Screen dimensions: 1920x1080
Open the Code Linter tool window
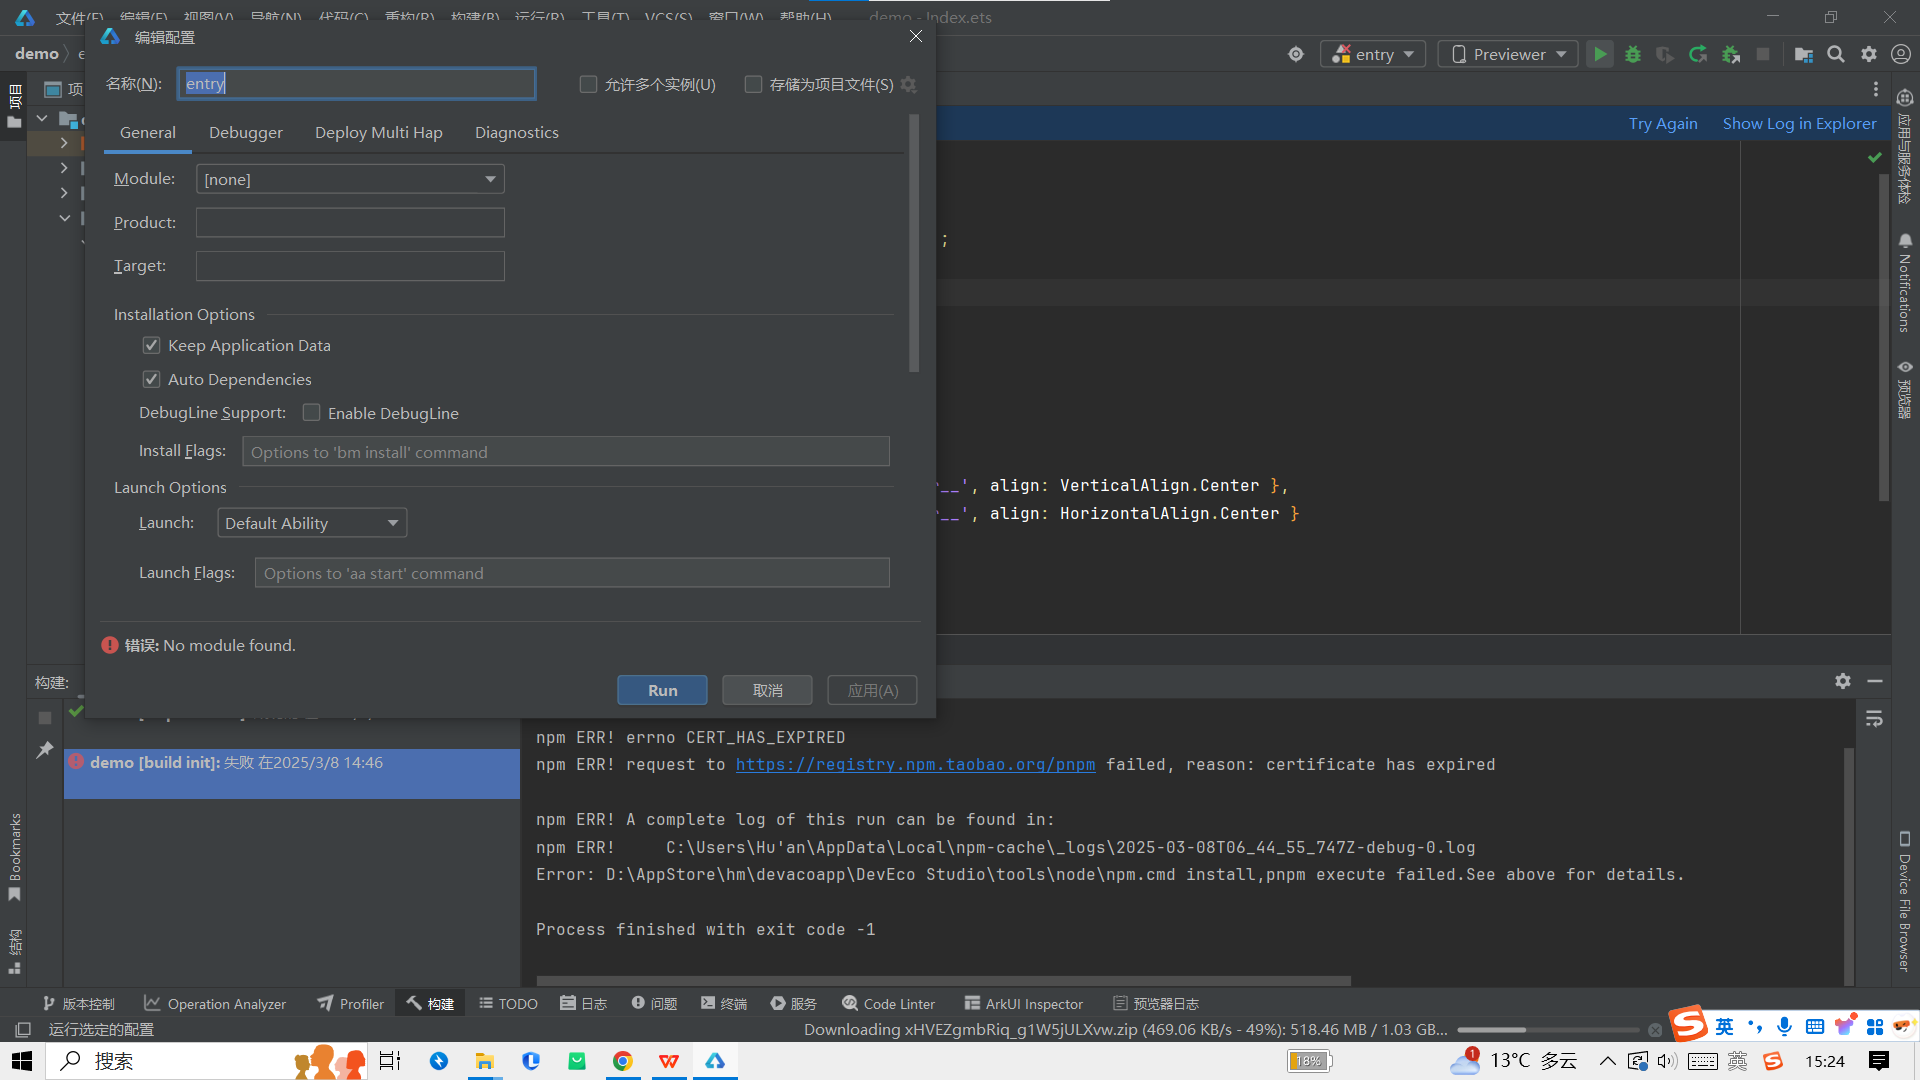click(x=888, y=1004)
